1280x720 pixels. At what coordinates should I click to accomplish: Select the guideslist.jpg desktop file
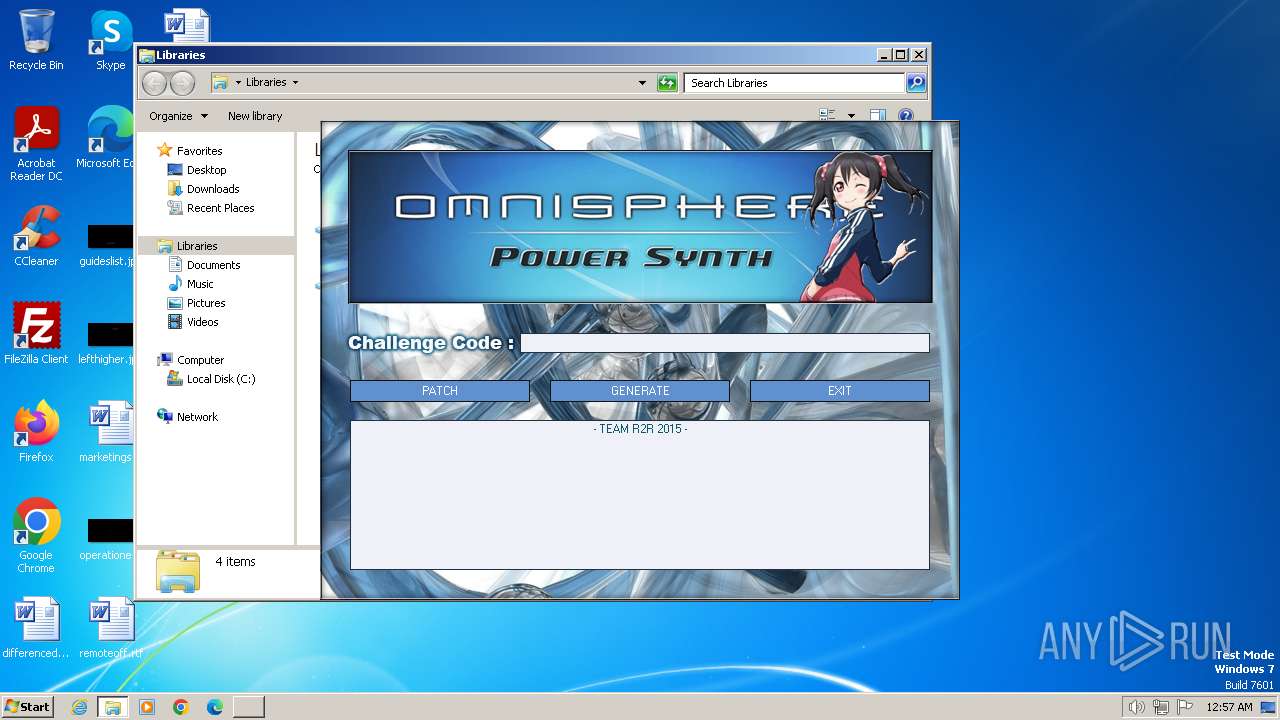(108, 245)
